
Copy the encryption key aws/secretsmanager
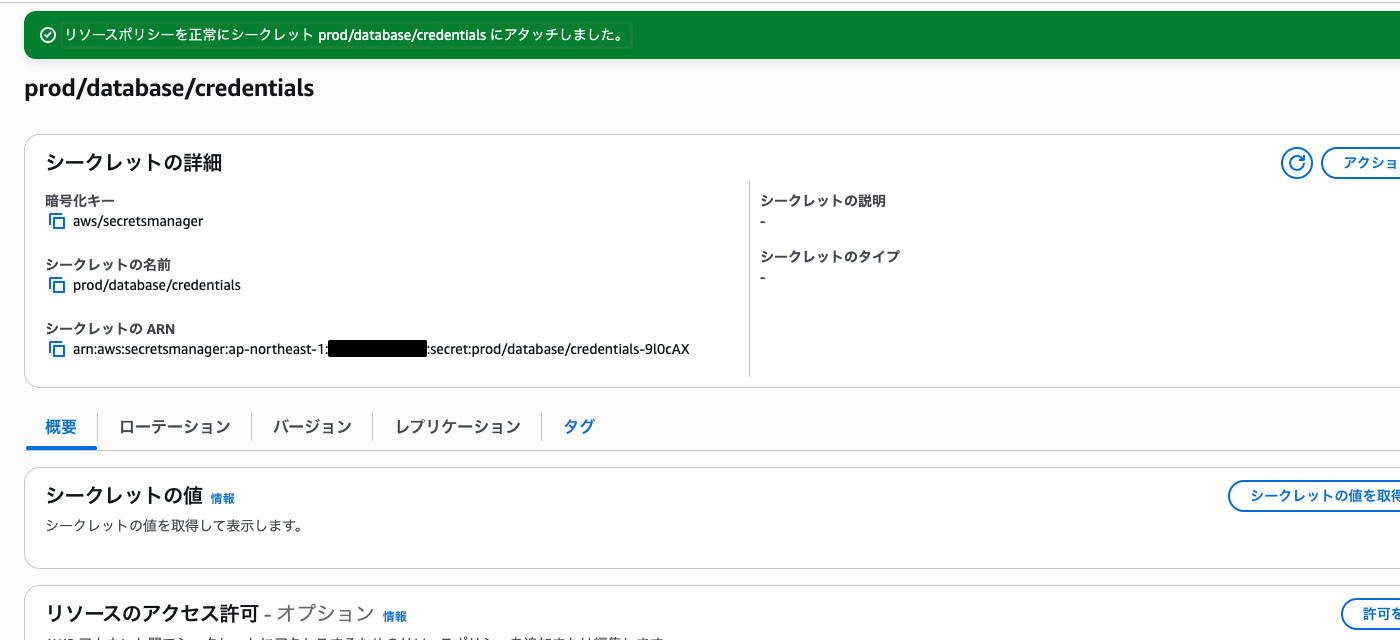tap(57, 221)
